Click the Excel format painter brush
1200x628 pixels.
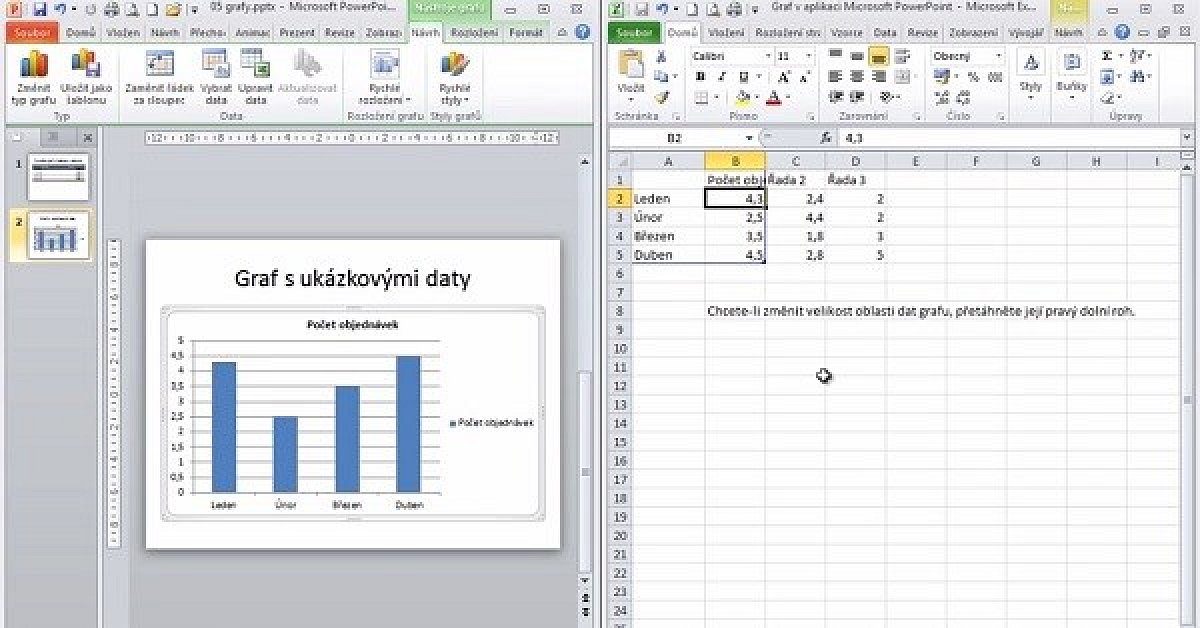click(661, 98)
